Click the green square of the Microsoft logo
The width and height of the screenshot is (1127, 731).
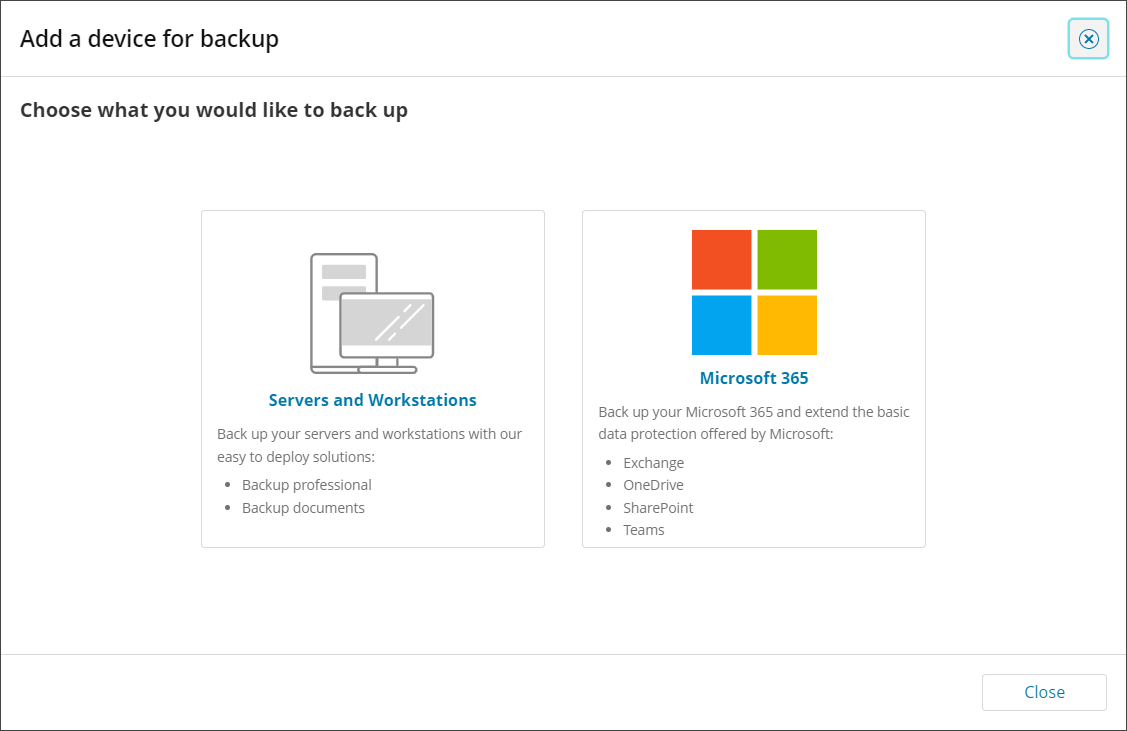coord(787,260)
